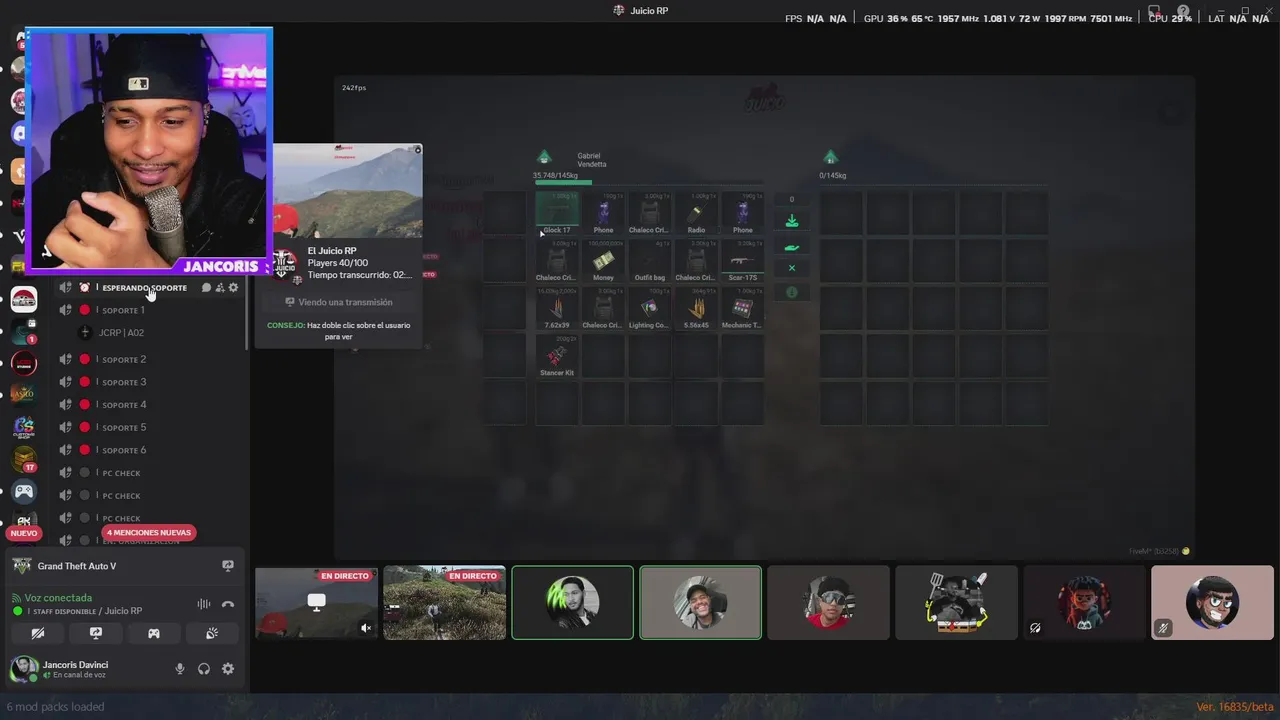The image size is (1280, 720).
Task: Open the game controller server icon
Action: click(23, 491)
